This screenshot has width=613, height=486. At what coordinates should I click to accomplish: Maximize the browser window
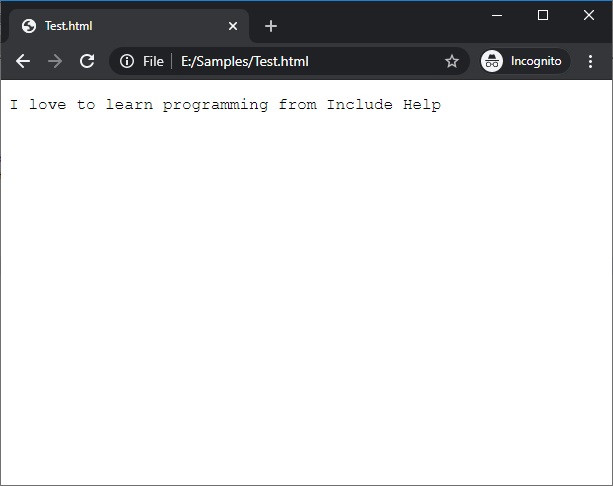(543, 15)
